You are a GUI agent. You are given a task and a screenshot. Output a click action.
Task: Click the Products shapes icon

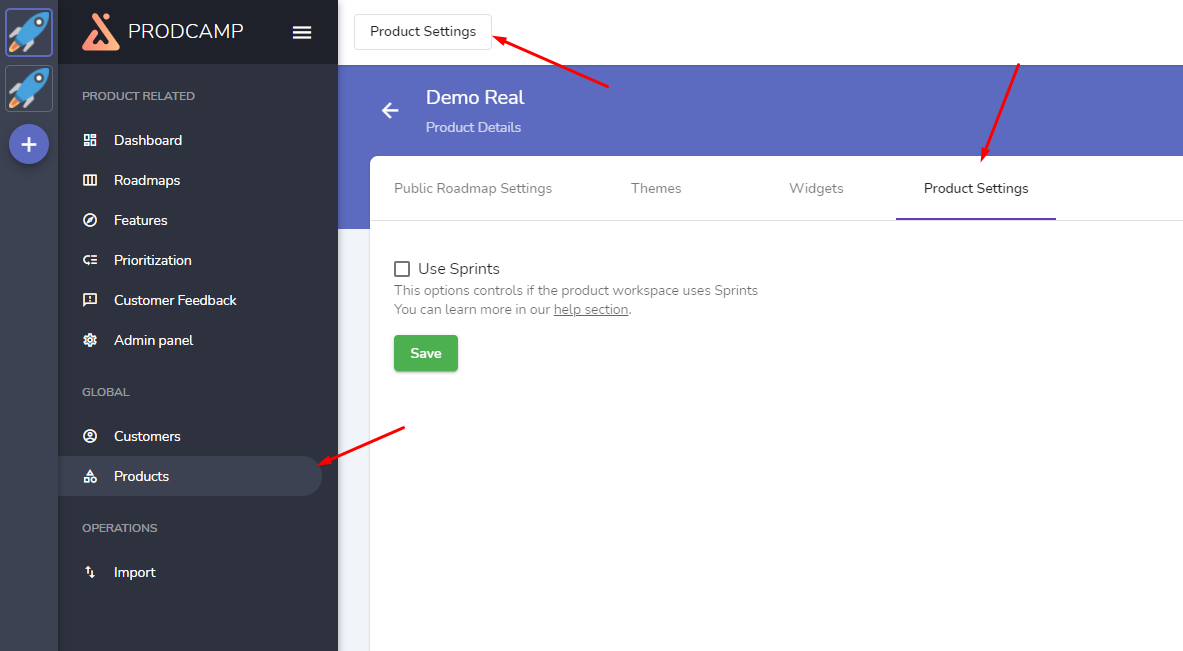(x=90, y=476)
